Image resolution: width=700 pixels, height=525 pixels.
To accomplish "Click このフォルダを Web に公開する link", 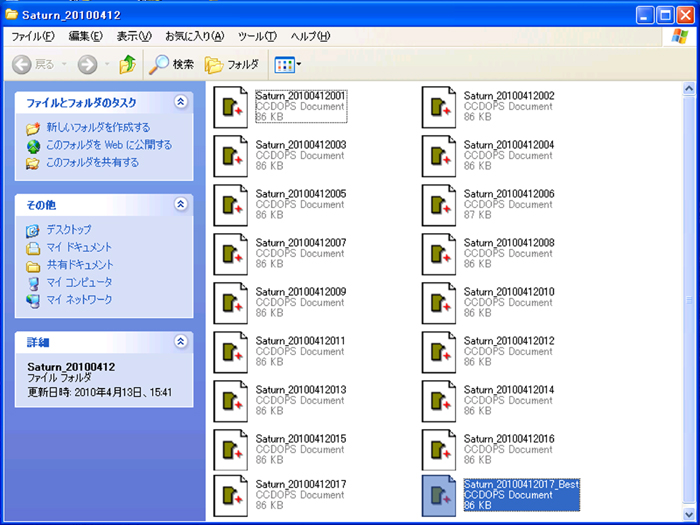I will (109, 145).
